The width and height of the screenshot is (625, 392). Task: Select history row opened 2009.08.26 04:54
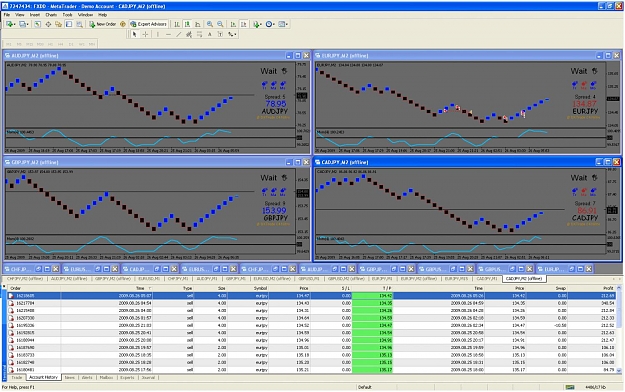(312, 303)
